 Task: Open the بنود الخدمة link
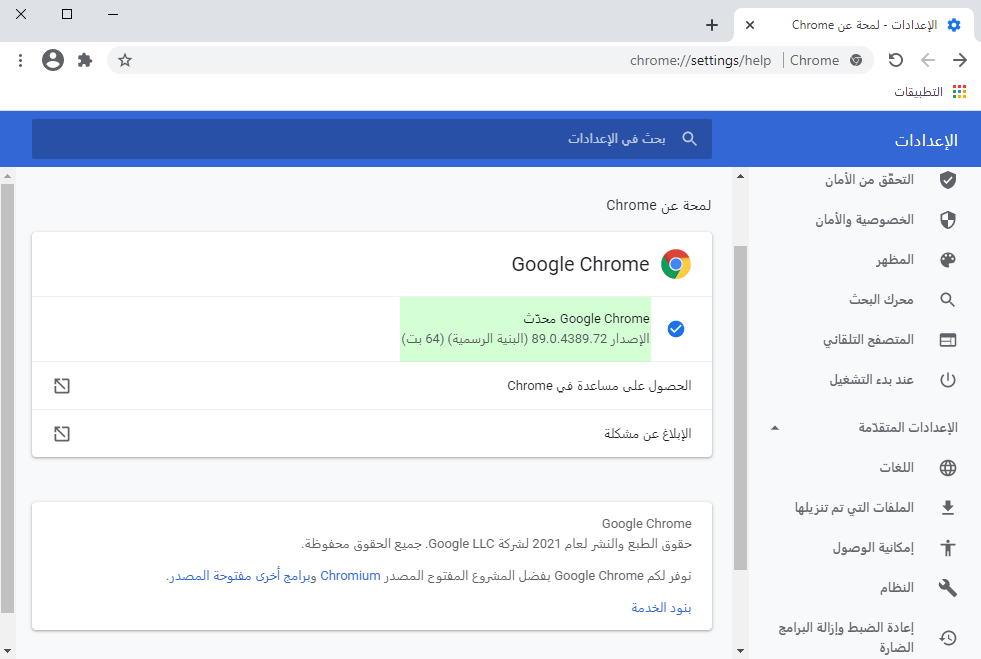pos(661,608)
